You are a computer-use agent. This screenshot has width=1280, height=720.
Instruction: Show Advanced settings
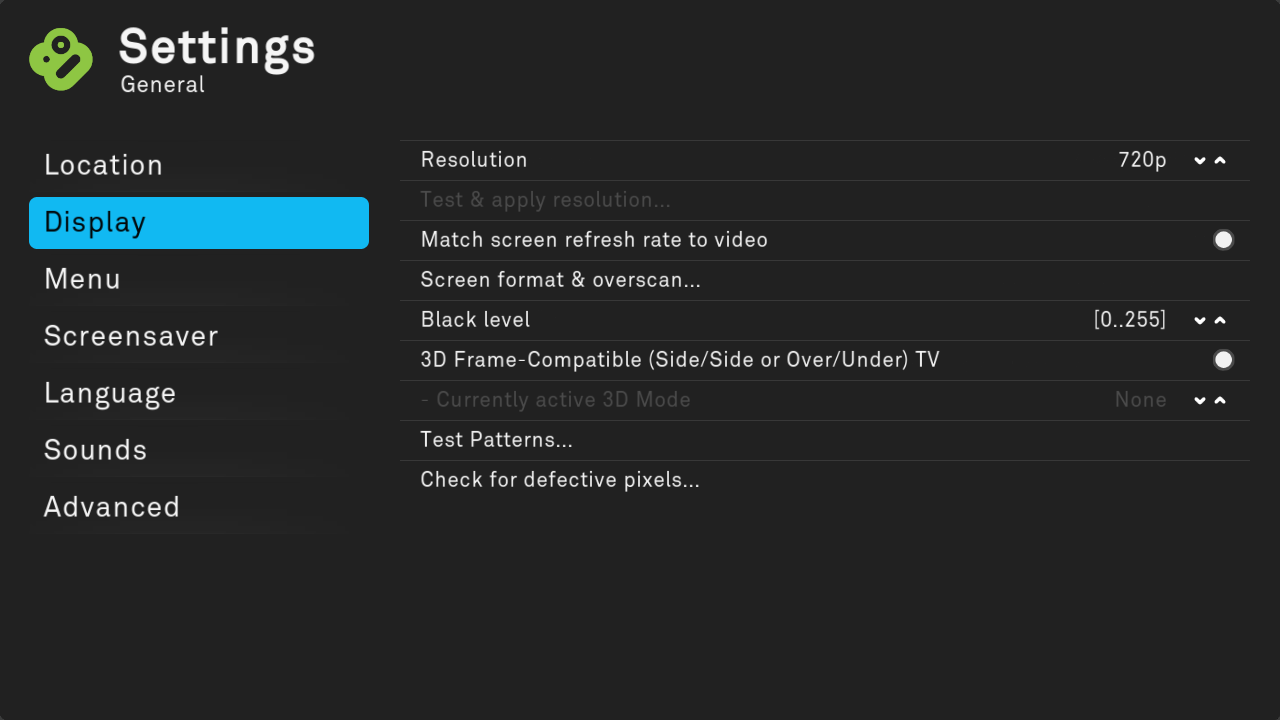pos(112,507)
